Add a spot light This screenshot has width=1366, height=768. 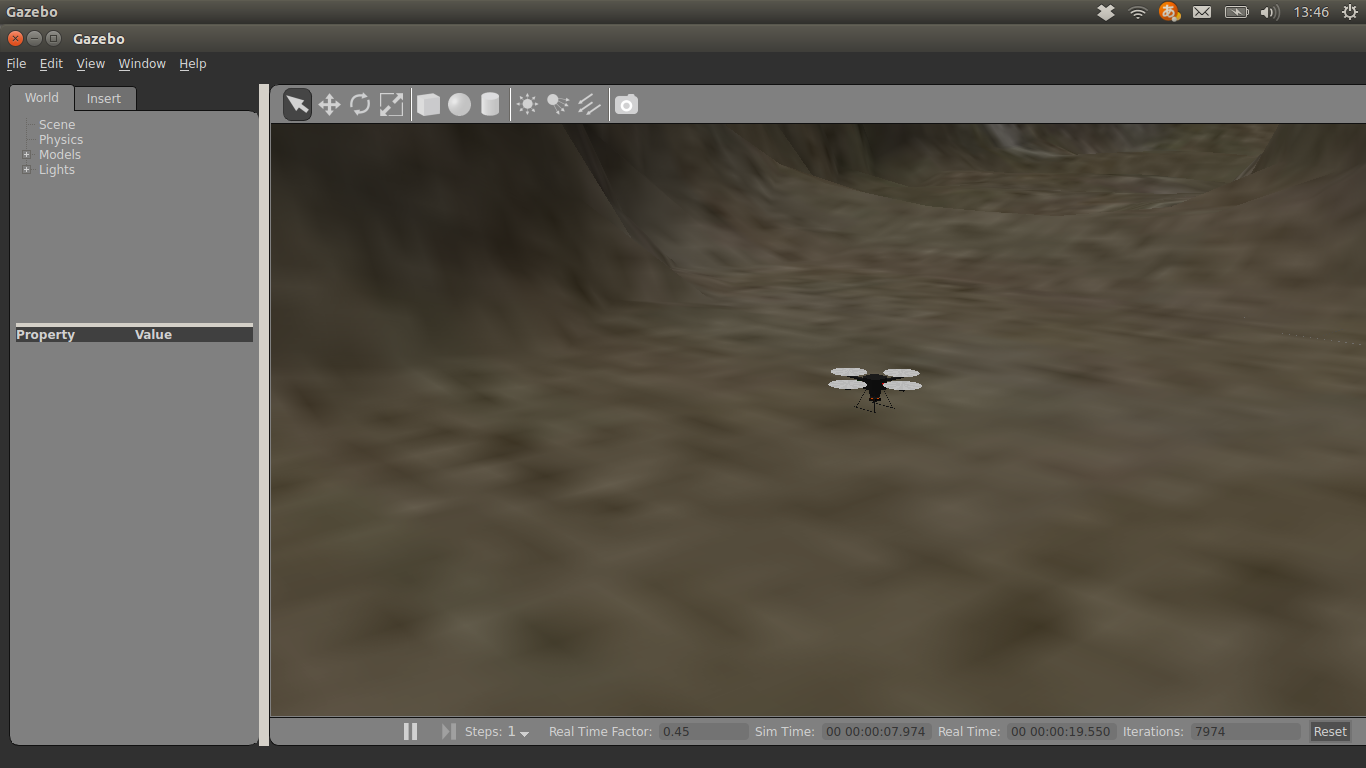click(x=558, y=104)
